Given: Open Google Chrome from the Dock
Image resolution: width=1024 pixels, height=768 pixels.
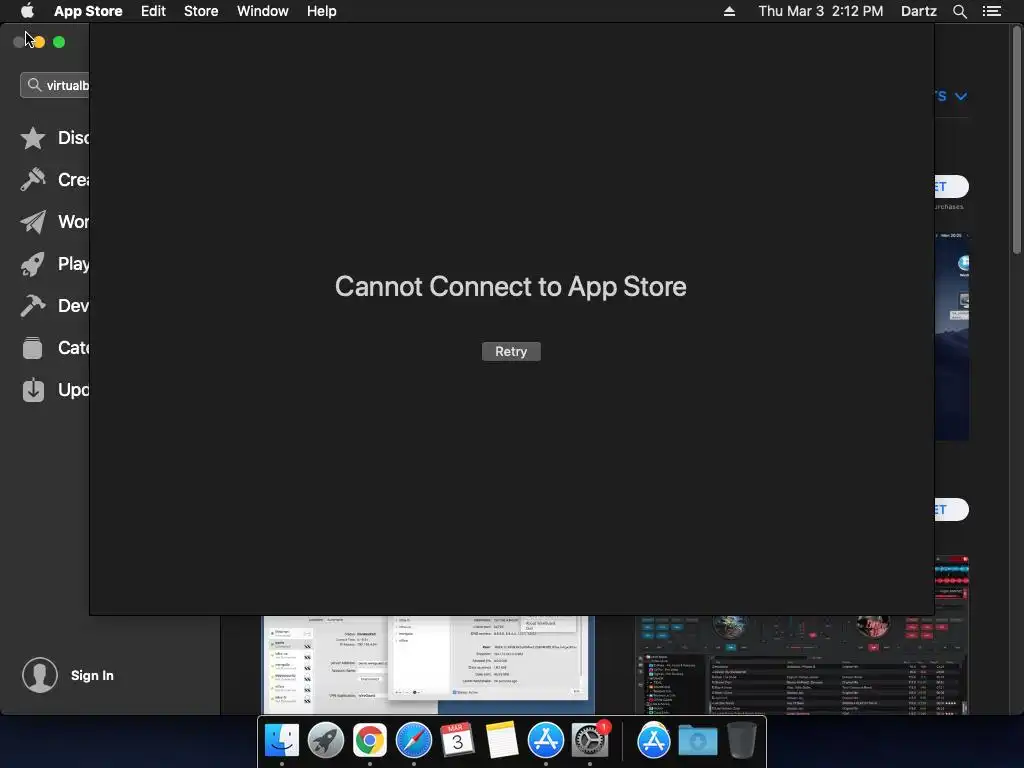Looking at the screenshot, I should point(370,741).
